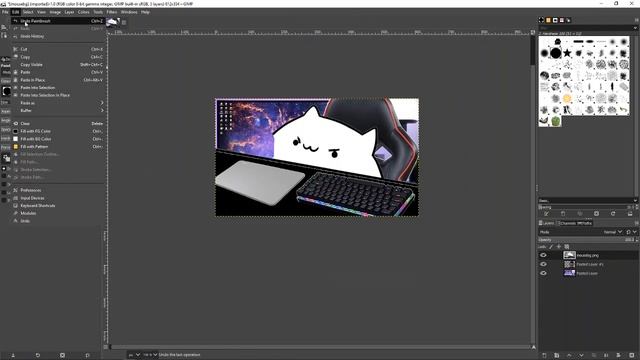
Task: Open Keyboard Shortcuts entry
Action: point(58,206)
